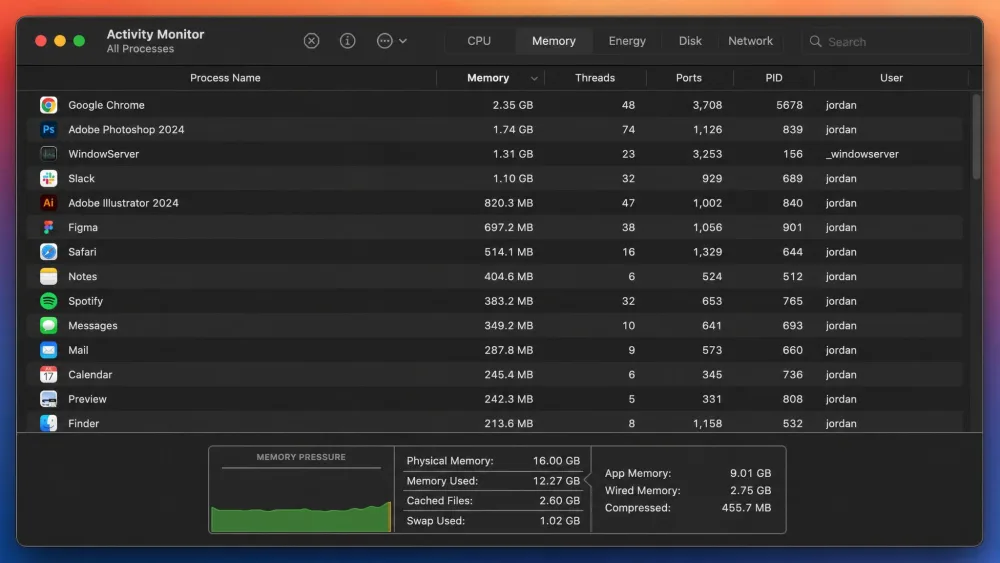This screenshot has height=563, width=1000.
Task: Click the Compressed 455.7 MB value
Action: point(746,508)
